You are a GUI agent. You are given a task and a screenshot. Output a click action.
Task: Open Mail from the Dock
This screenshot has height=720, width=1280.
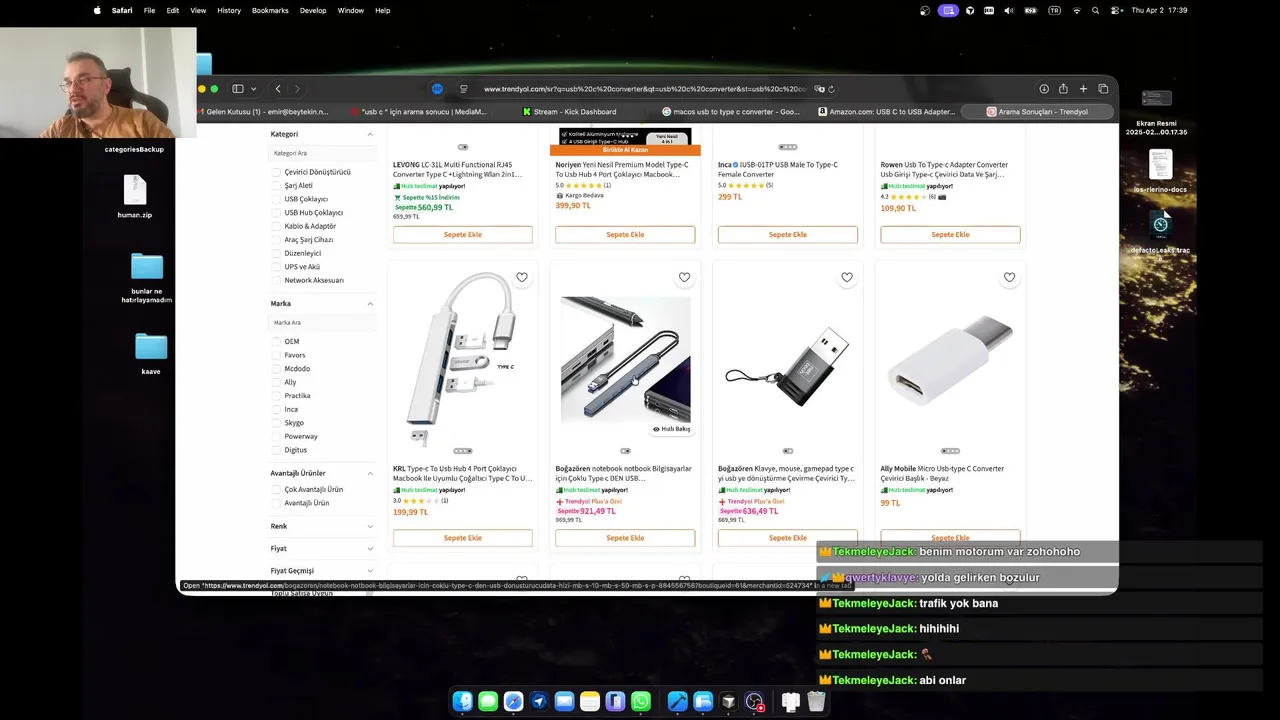(564, 702)
